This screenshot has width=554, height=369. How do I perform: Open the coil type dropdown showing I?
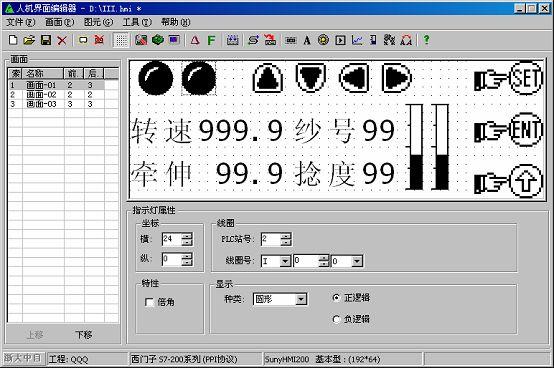[x=285, y=261]
